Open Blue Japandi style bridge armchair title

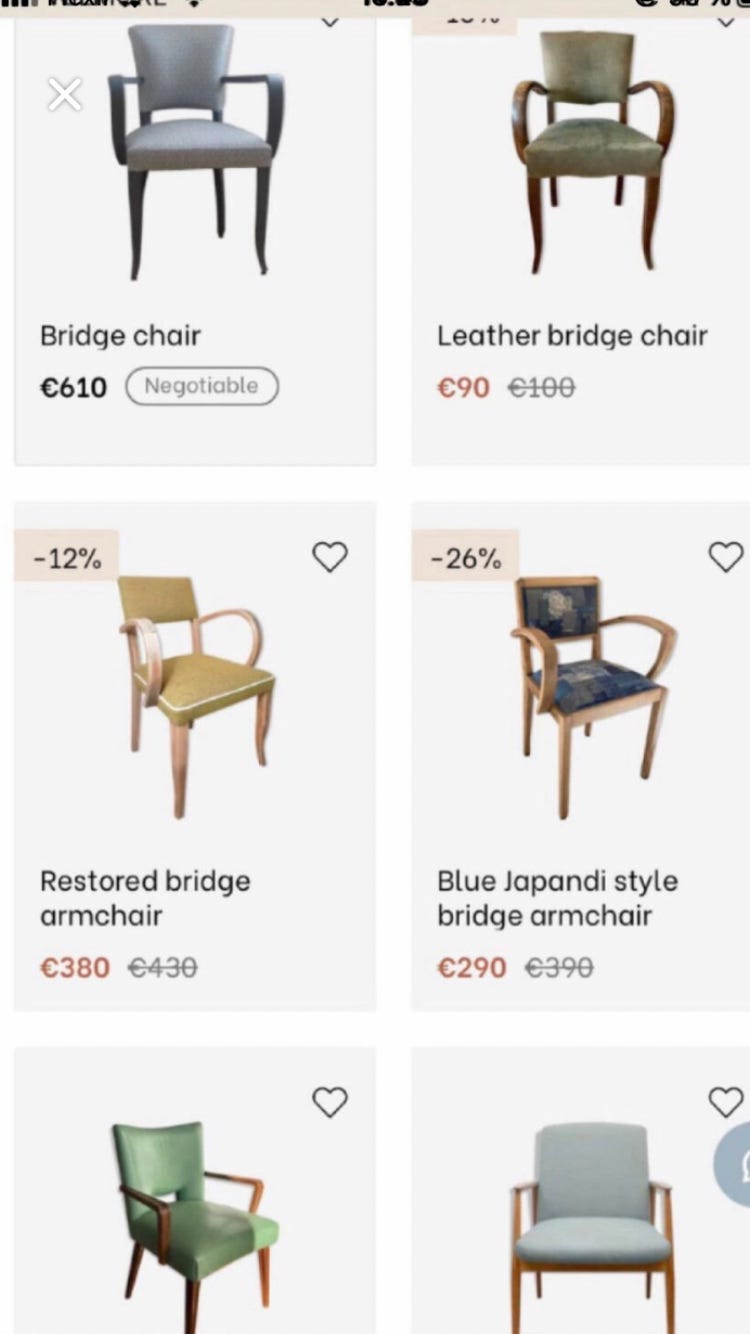click(x=557, y=898)
